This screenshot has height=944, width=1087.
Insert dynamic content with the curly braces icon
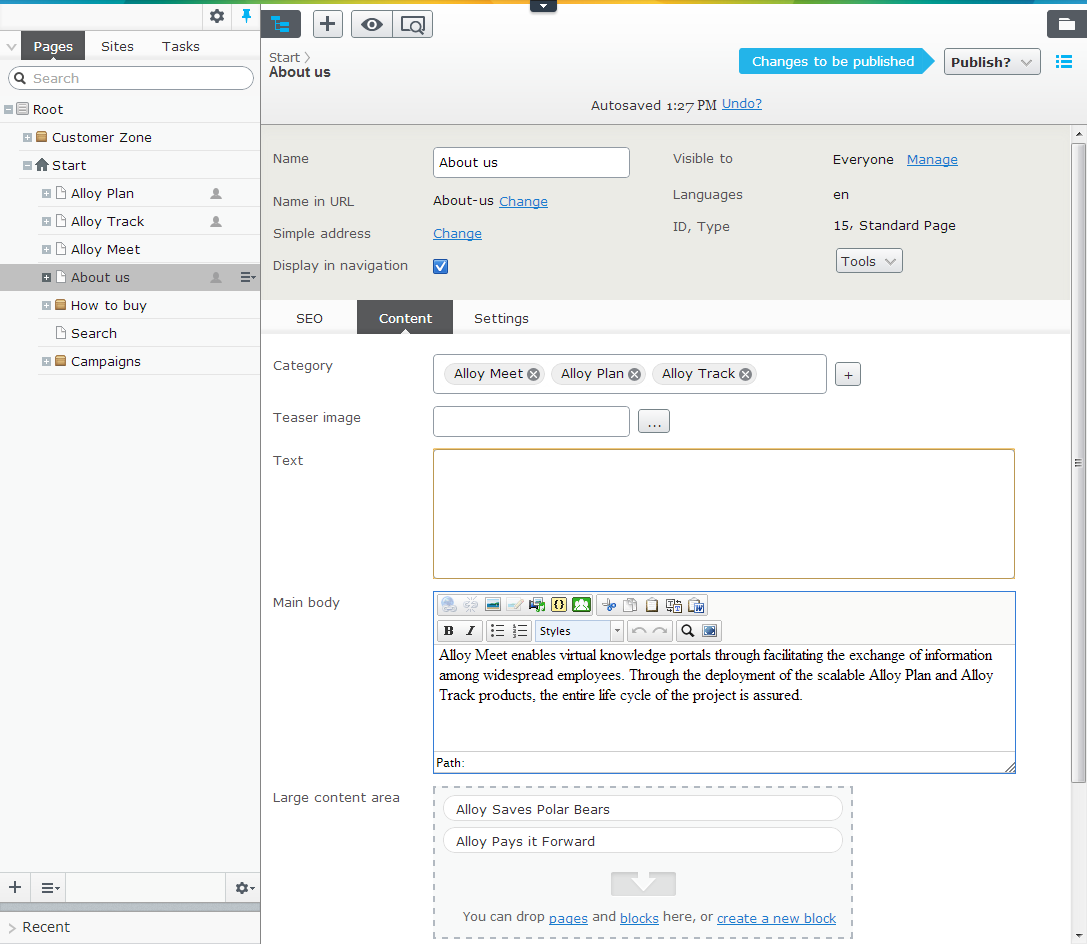pos(559,605)
